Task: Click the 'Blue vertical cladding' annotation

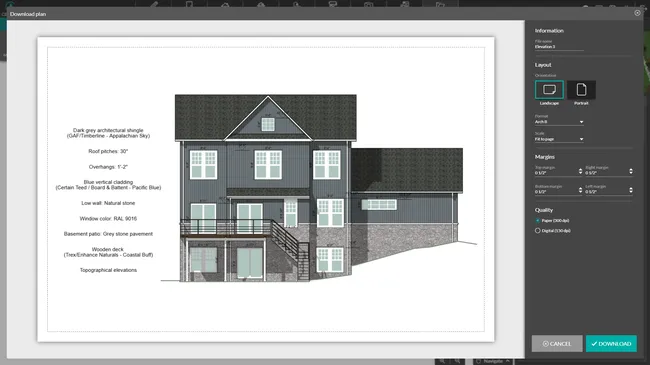Action: click(108, 185)
